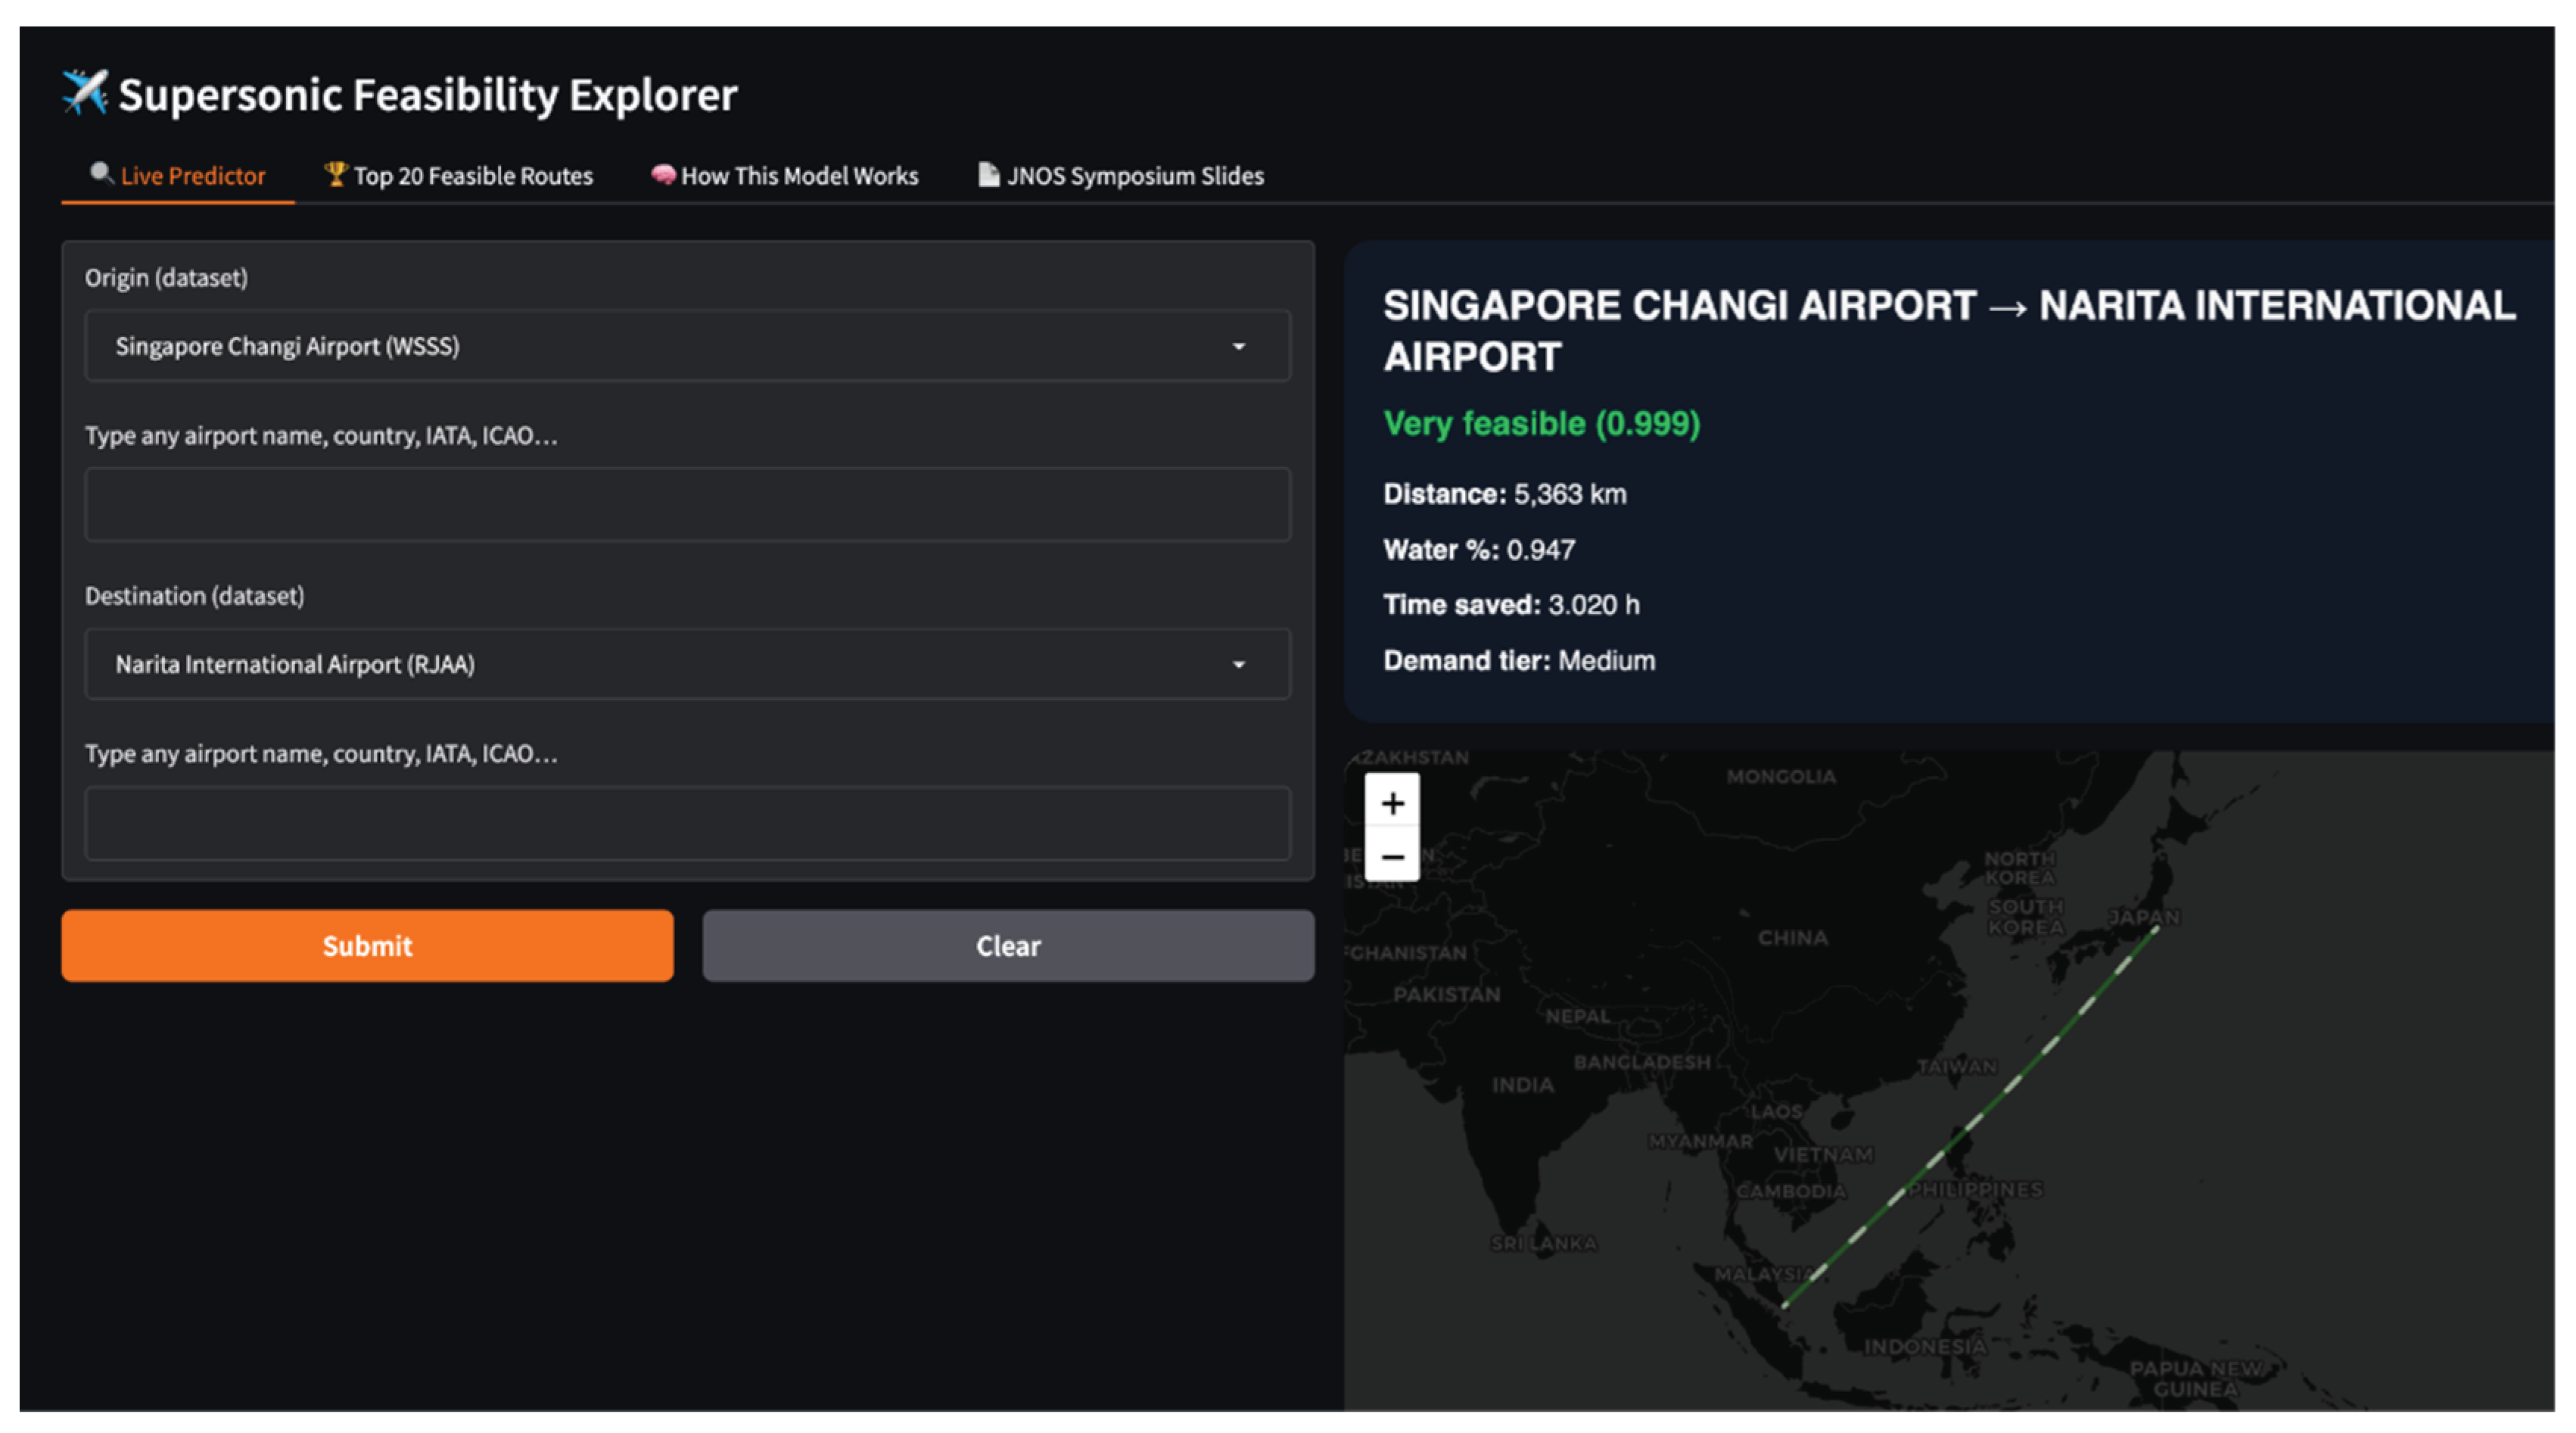Open the JNOS Symposium Slides tab
Viewport: 2576px width, 1433px height.
point(1134,176)
